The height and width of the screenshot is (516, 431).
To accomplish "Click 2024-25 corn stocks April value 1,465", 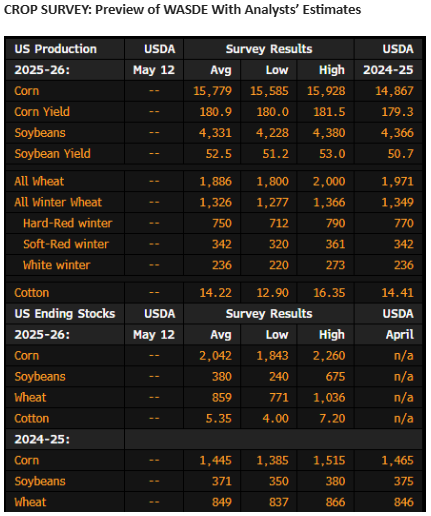I will (x=397, y=460).
